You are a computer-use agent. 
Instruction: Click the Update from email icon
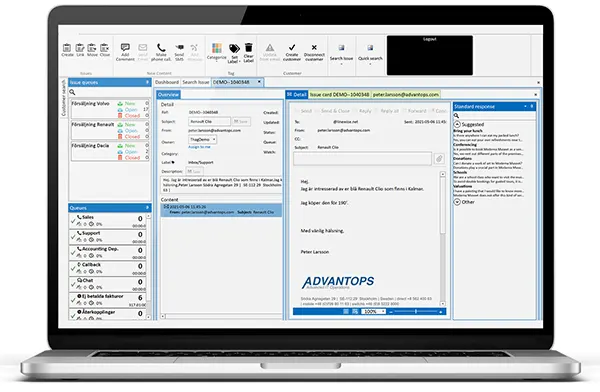[x=270, y=47]
